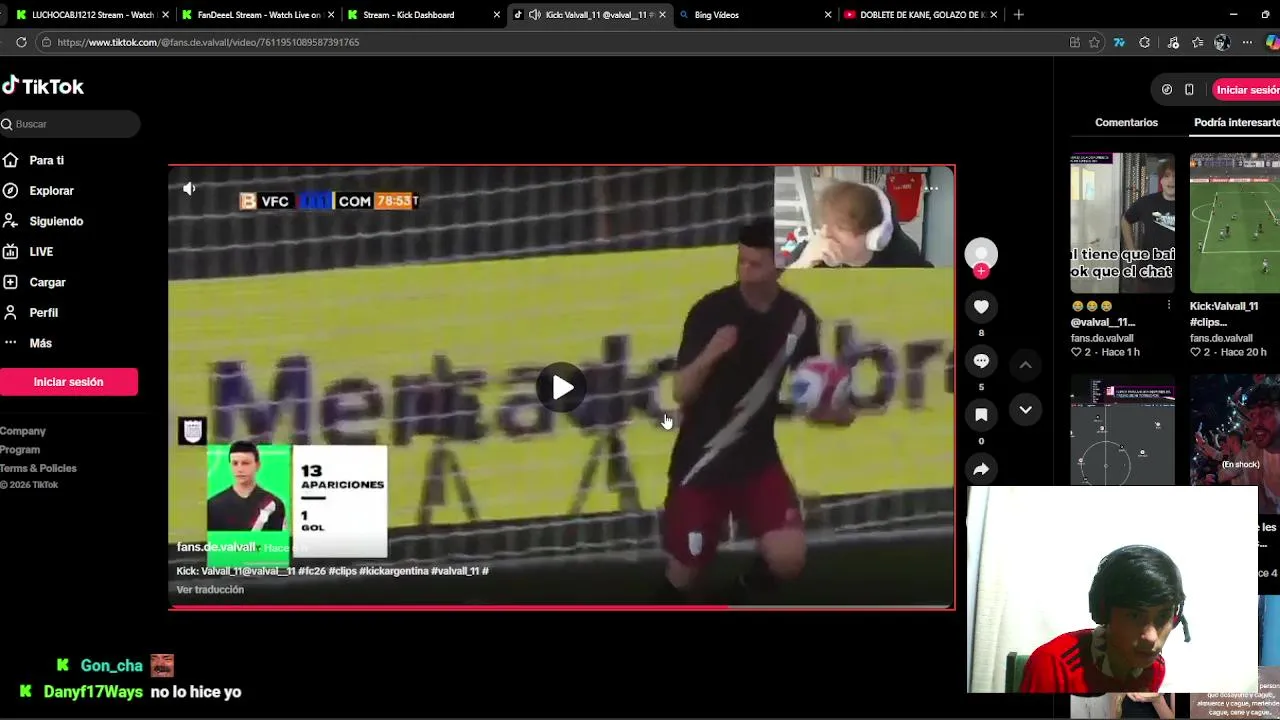Screen dimensions: 1280x720
Task: Open the video's three-dot options menu
Action: [931, 188]
